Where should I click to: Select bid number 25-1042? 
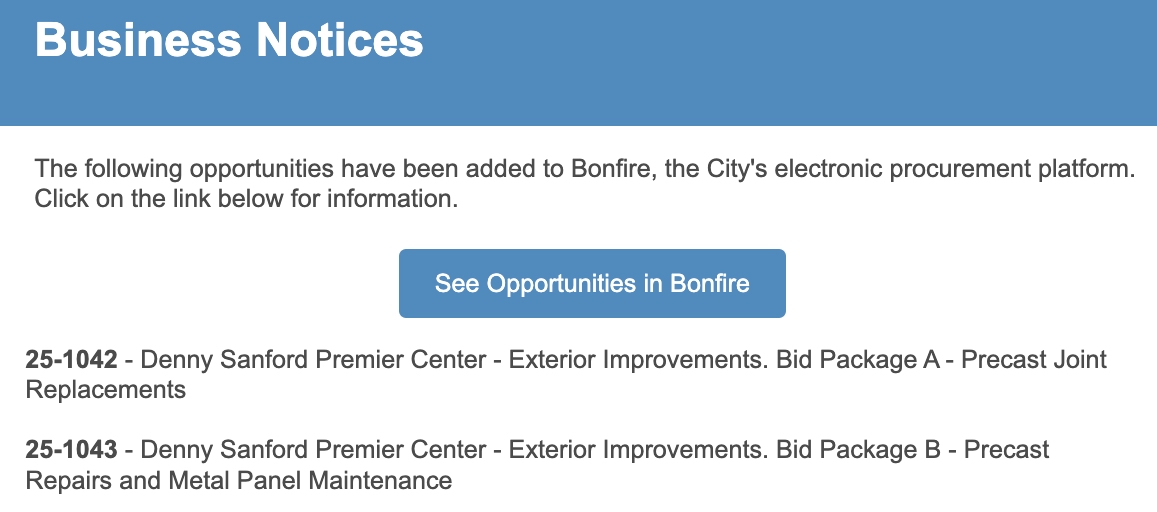click(x=72, y=360)
